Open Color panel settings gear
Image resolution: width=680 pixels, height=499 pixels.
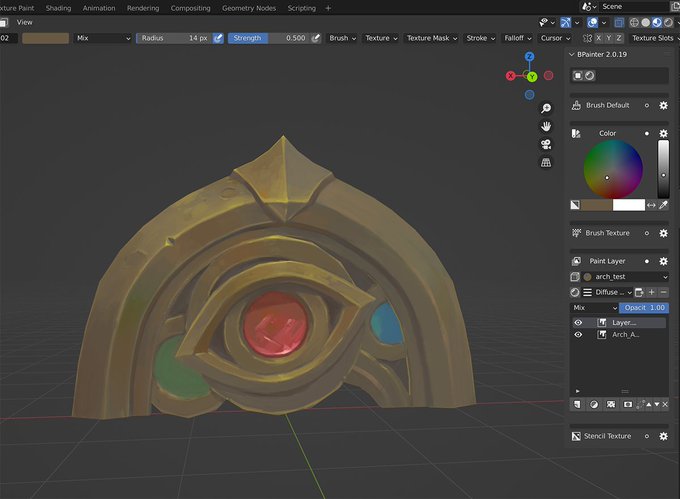pyautogui.click(x=664, y=134)
